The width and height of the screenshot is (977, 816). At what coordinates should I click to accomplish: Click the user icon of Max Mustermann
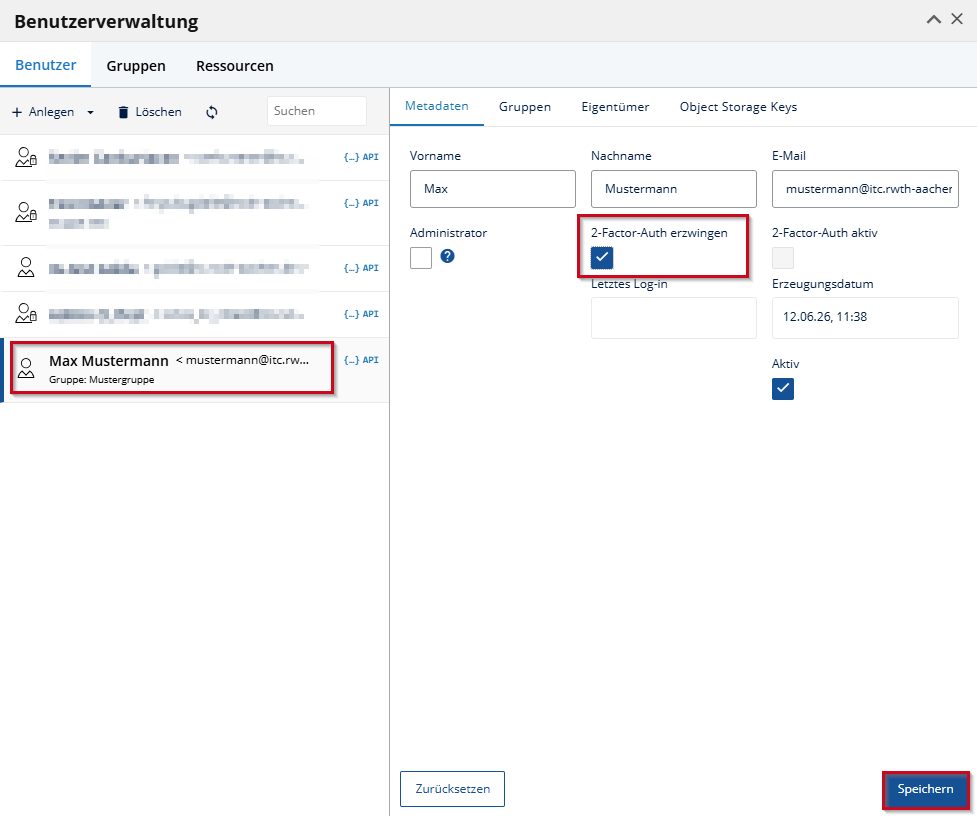click(26, 368)
